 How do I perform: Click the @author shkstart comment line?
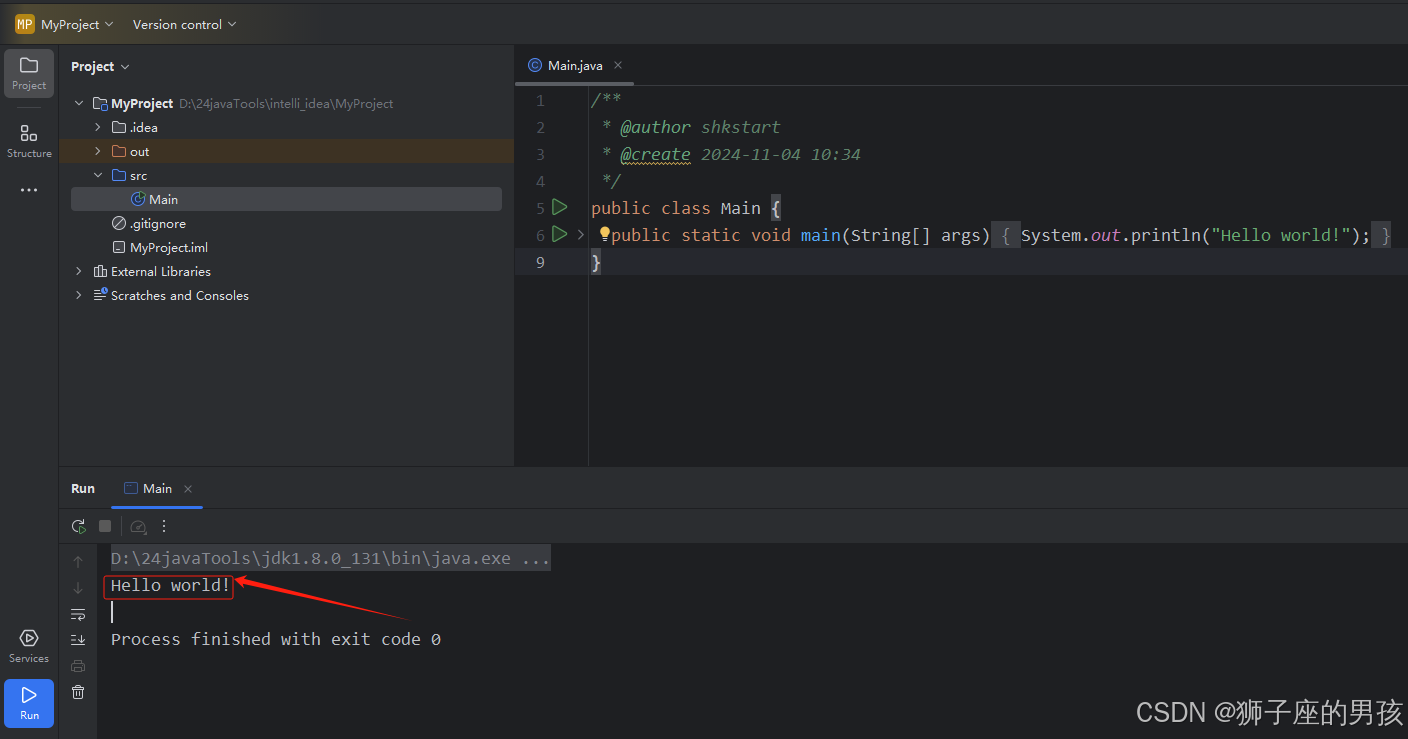(x=690, y=127)
